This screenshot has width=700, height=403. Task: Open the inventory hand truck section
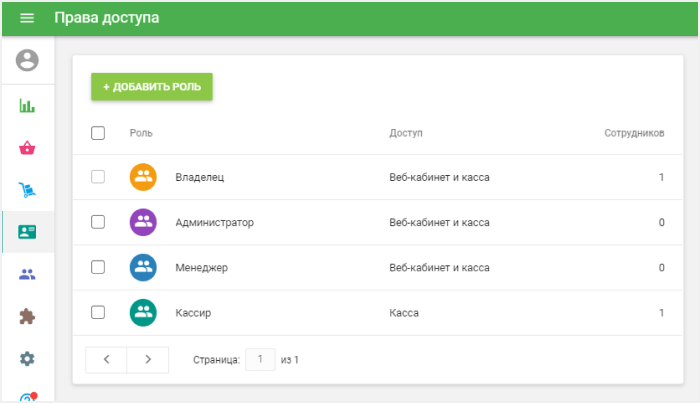pyautogui.click(x=27, y=189)
